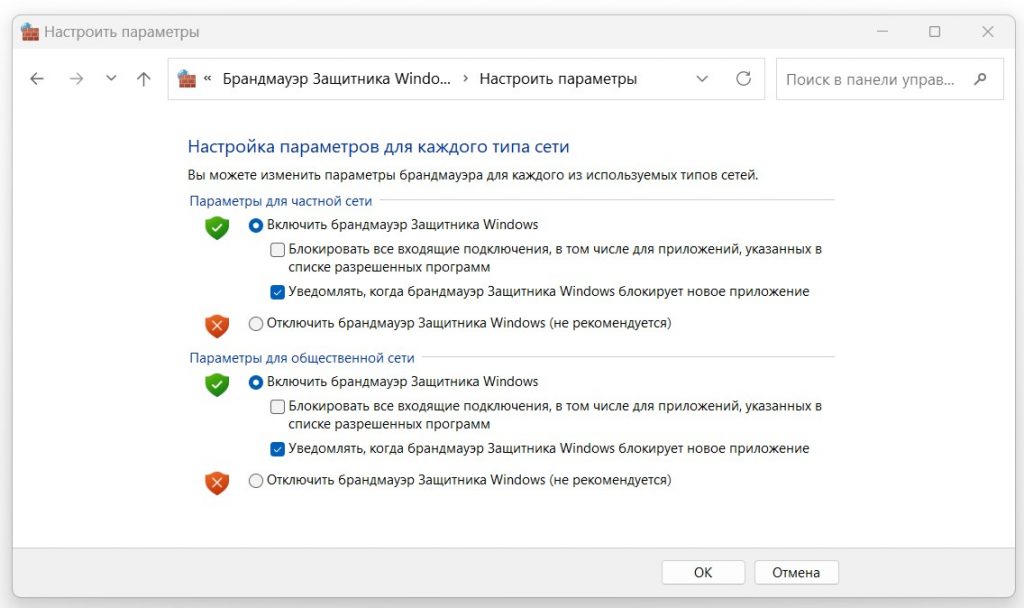Click heading Настройка параметров для каждого типа сети
Screen dimensions: 1024x608
click(x=378, y=147)
